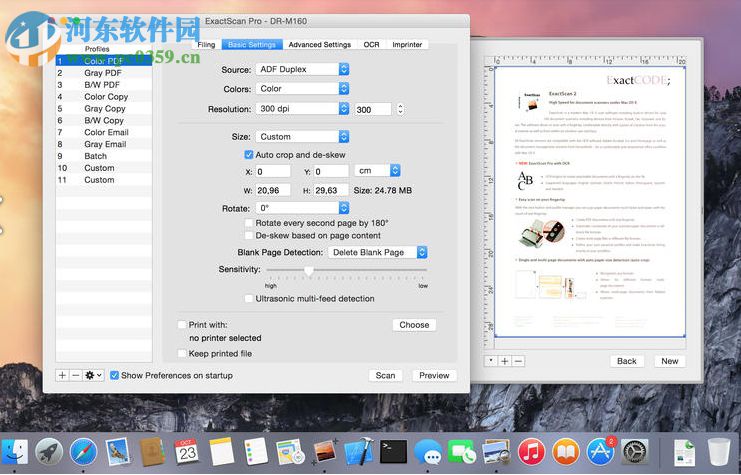Select the Gray PDF profile
Viewport: 741px width, 475px height.
click(x=104, y=73)
